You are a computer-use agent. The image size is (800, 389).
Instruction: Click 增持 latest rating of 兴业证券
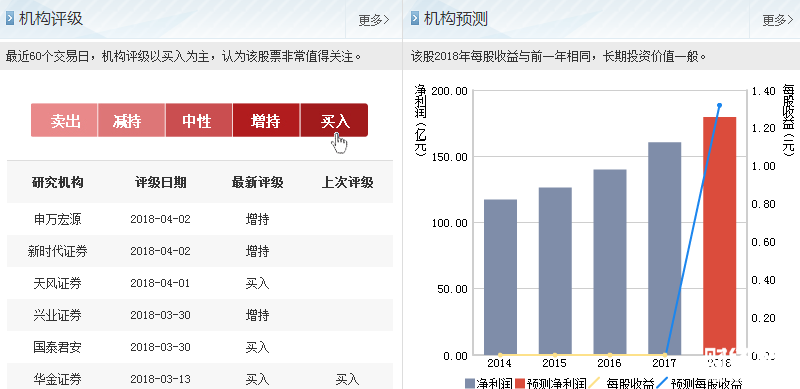[257, 315]
